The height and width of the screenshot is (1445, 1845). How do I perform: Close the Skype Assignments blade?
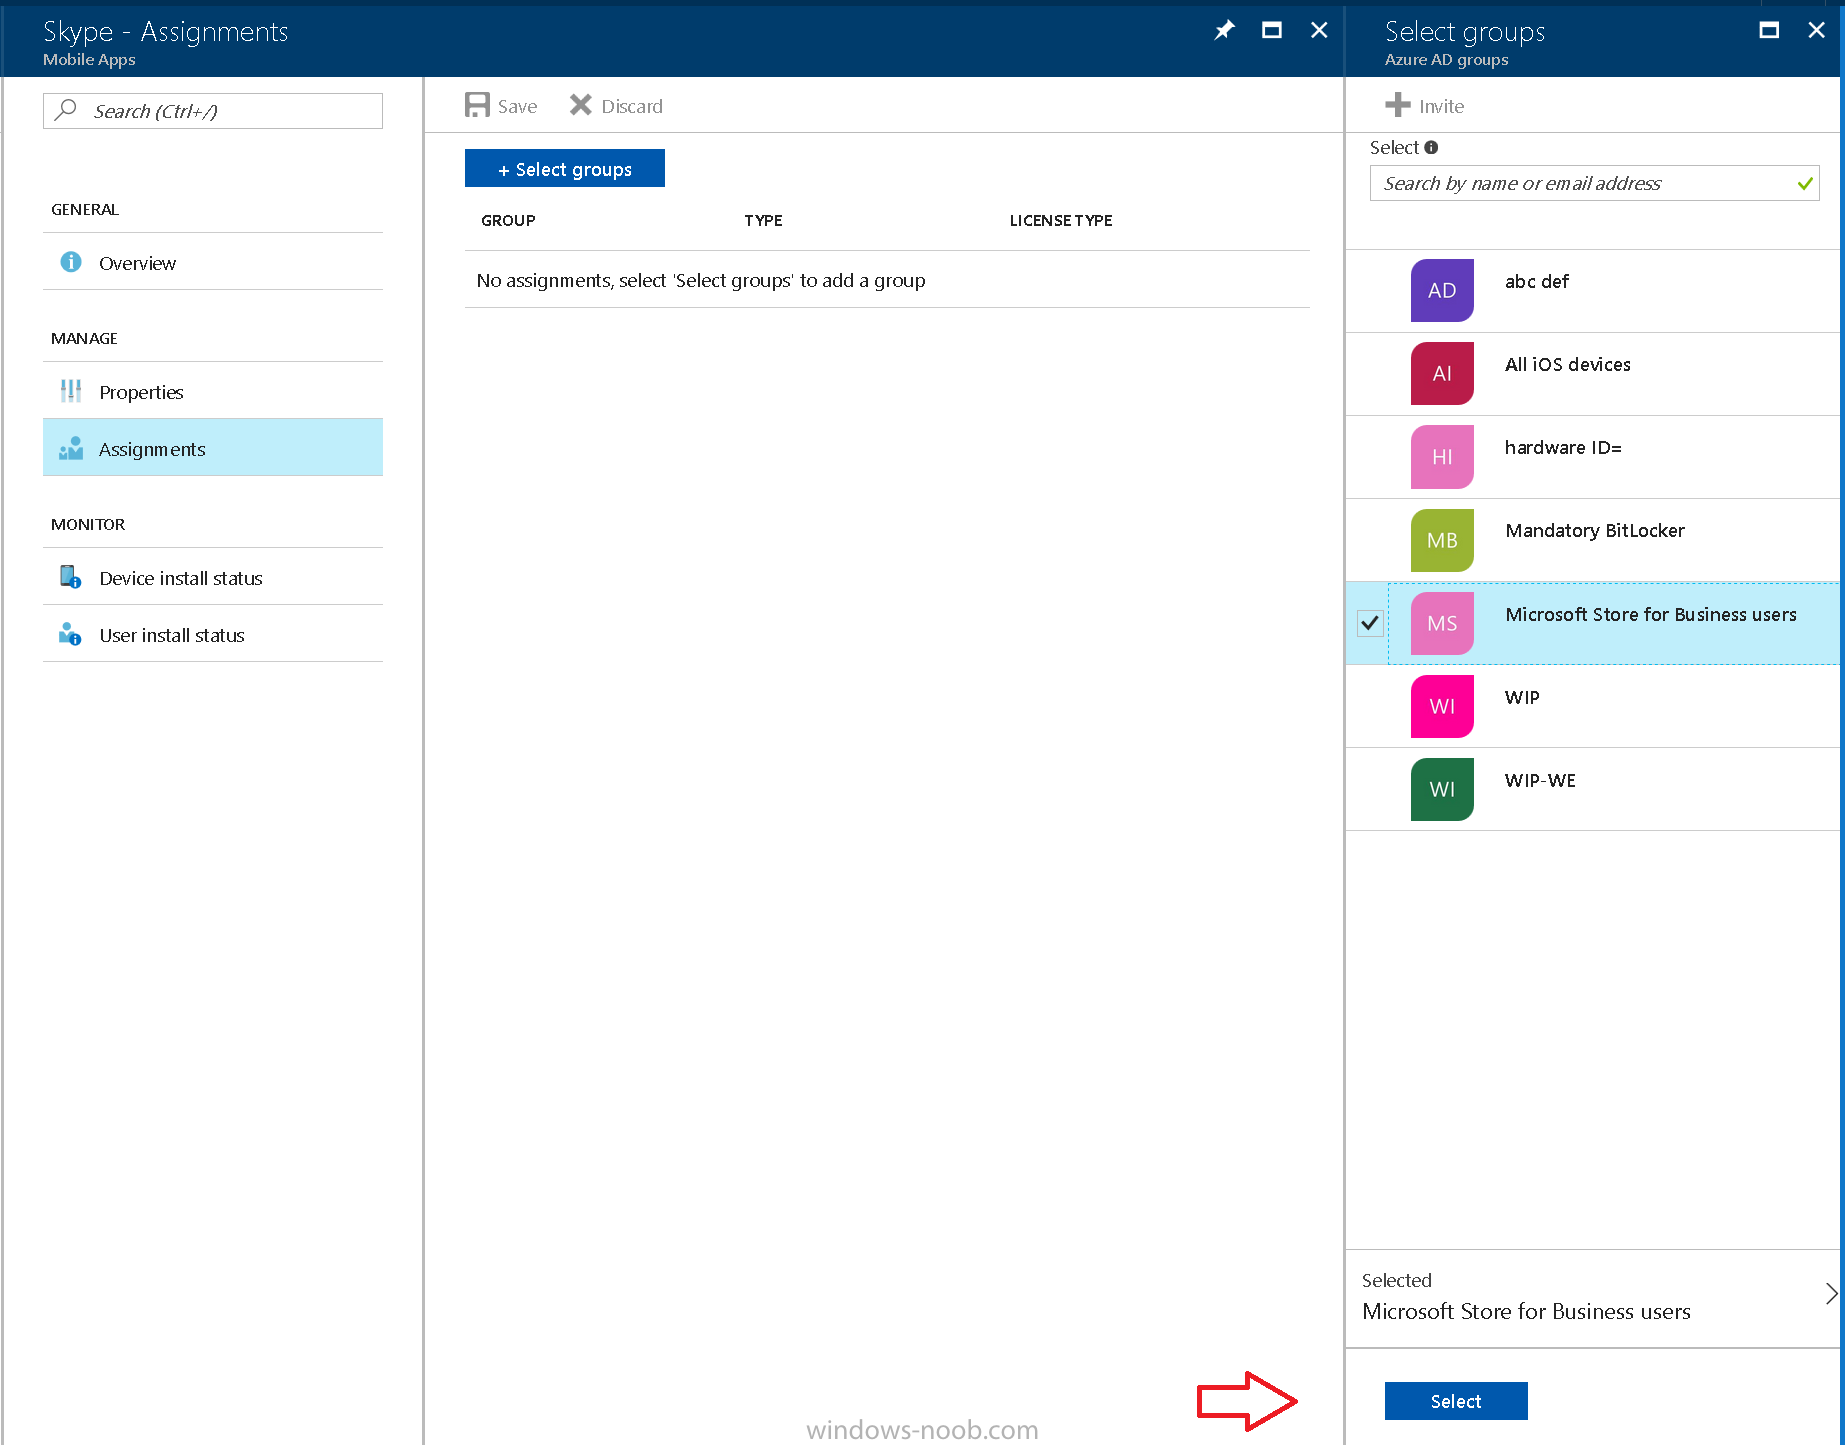point(1319,30)
